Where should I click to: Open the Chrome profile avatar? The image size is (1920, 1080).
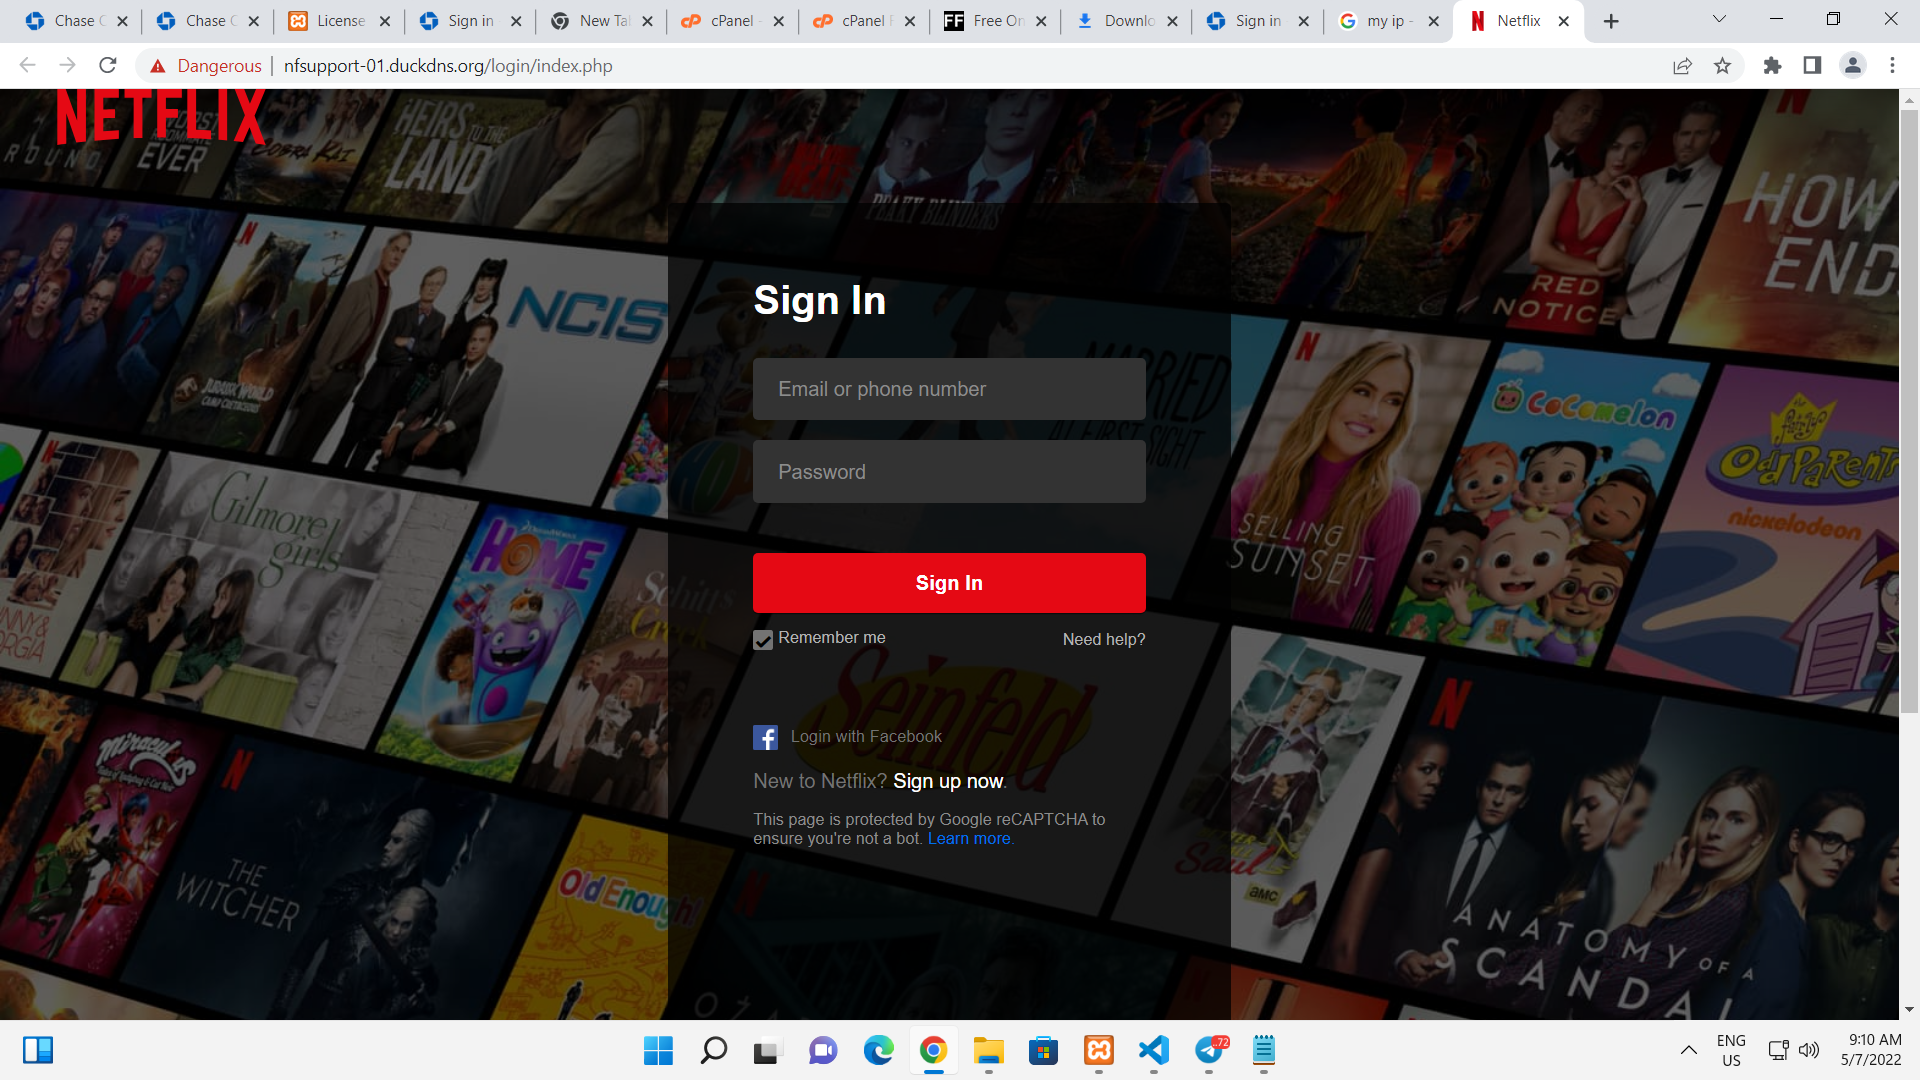click(1852, 66)
